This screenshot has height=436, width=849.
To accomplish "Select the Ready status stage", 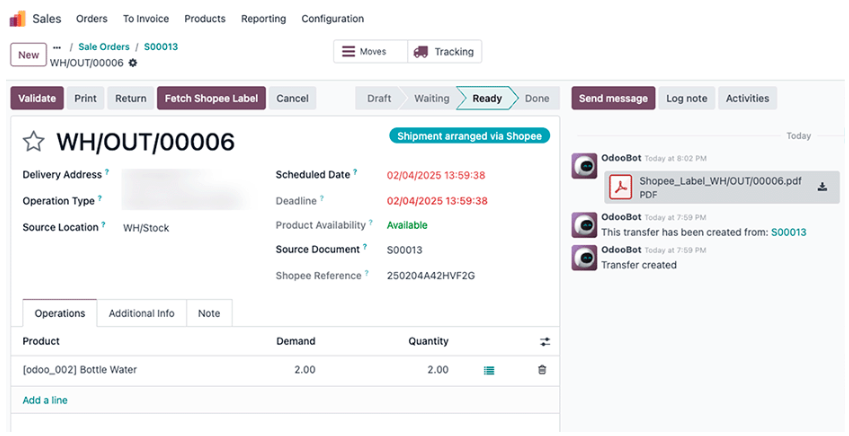I will tap(487, 98).
